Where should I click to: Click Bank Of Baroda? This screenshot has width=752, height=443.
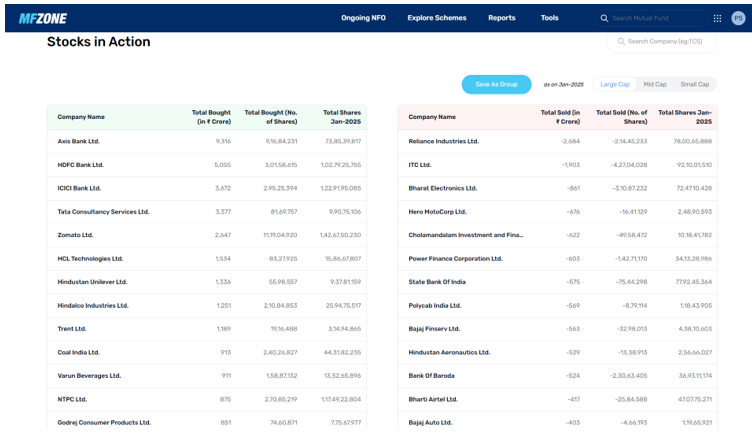tap(431, 376)
